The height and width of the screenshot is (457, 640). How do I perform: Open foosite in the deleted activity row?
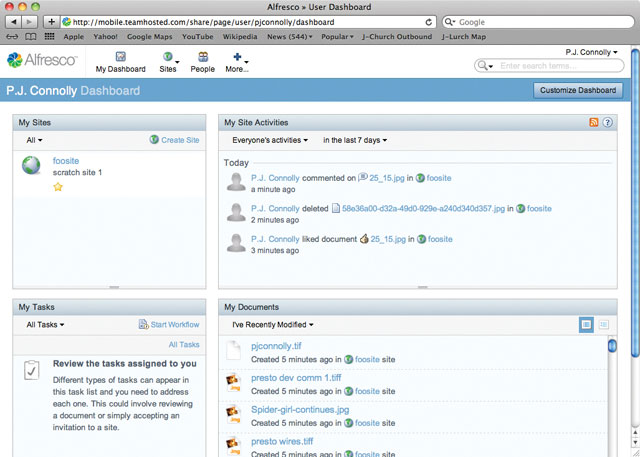[539, 209]
